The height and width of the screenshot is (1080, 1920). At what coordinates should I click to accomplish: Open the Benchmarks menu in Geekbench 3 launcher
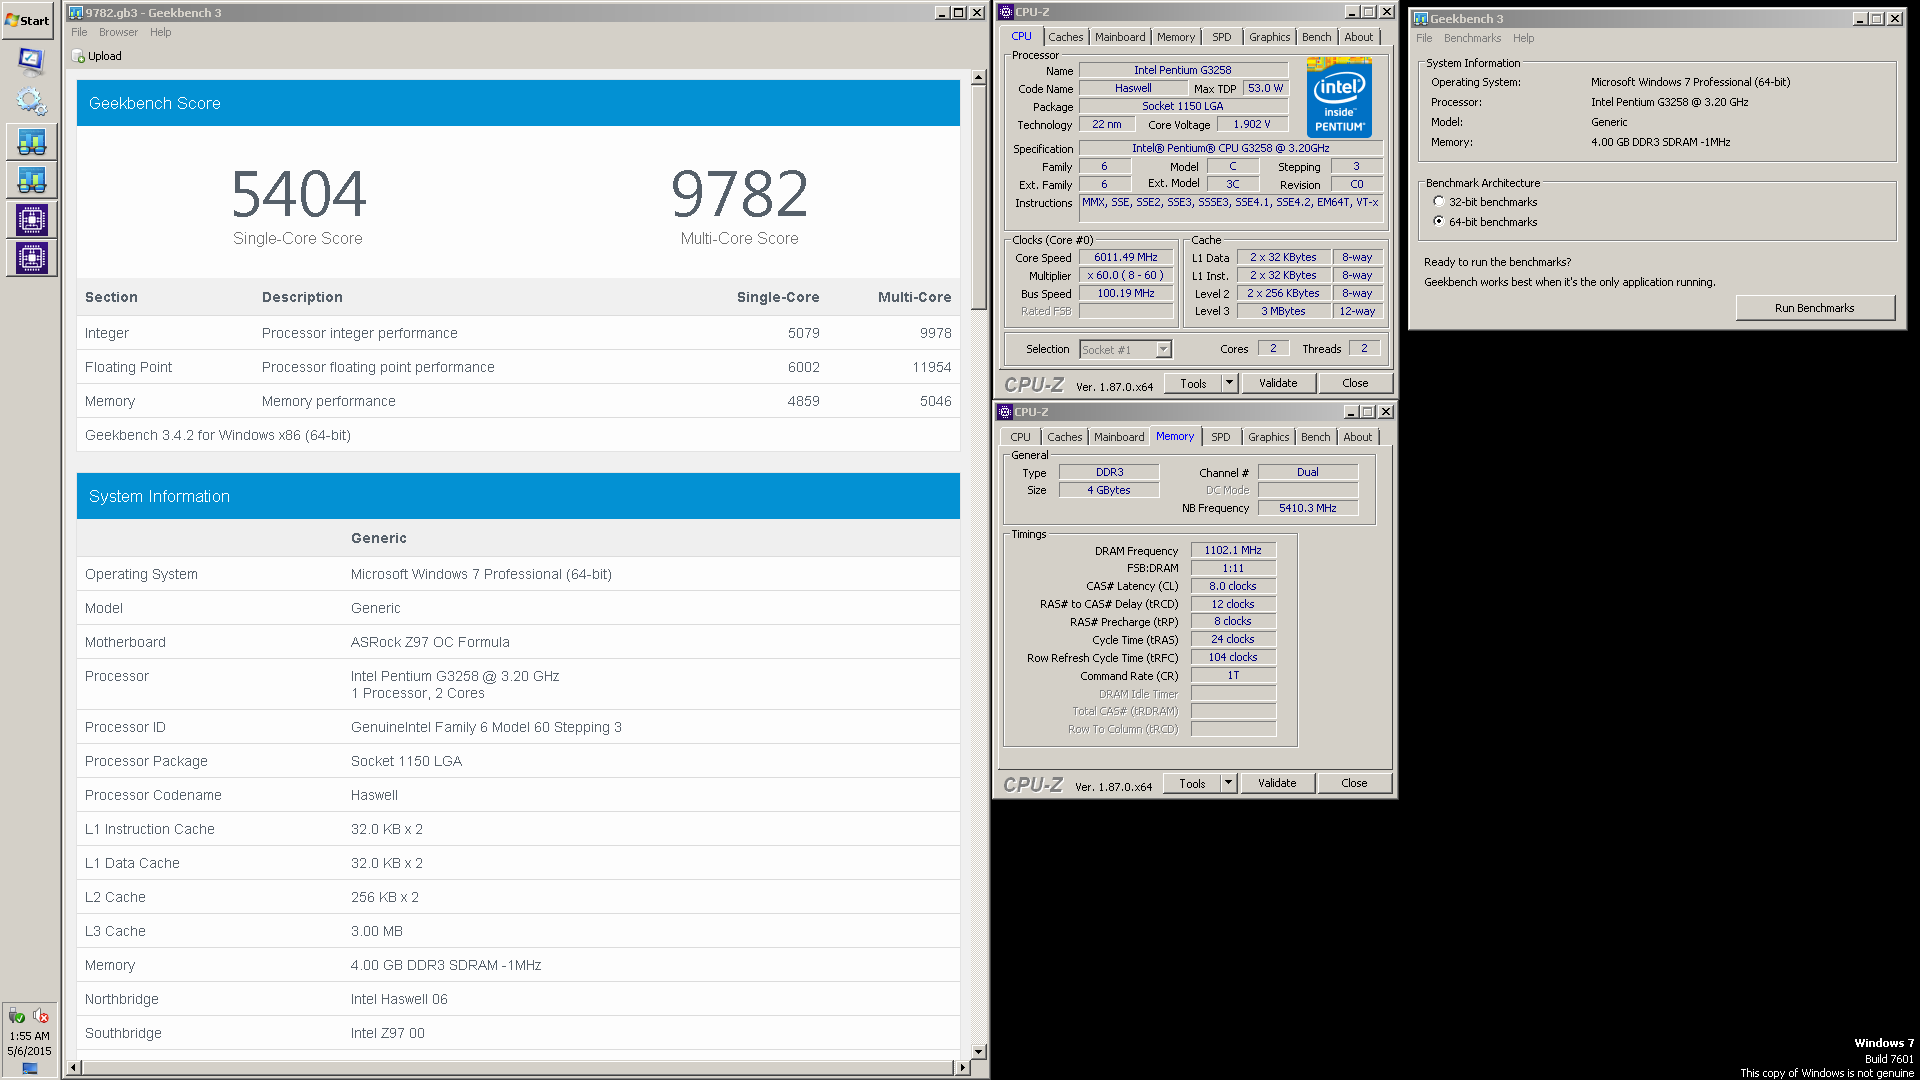pos(1472,38)
